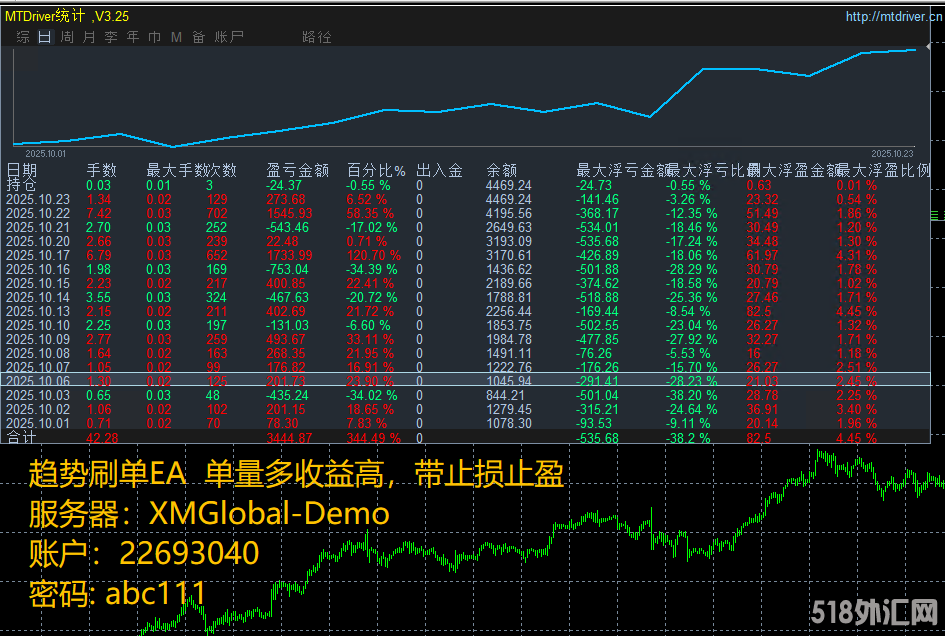The height and width of the screenshot is (636, 945).
Task: Click balance value 2649.63
Action: 509,227
